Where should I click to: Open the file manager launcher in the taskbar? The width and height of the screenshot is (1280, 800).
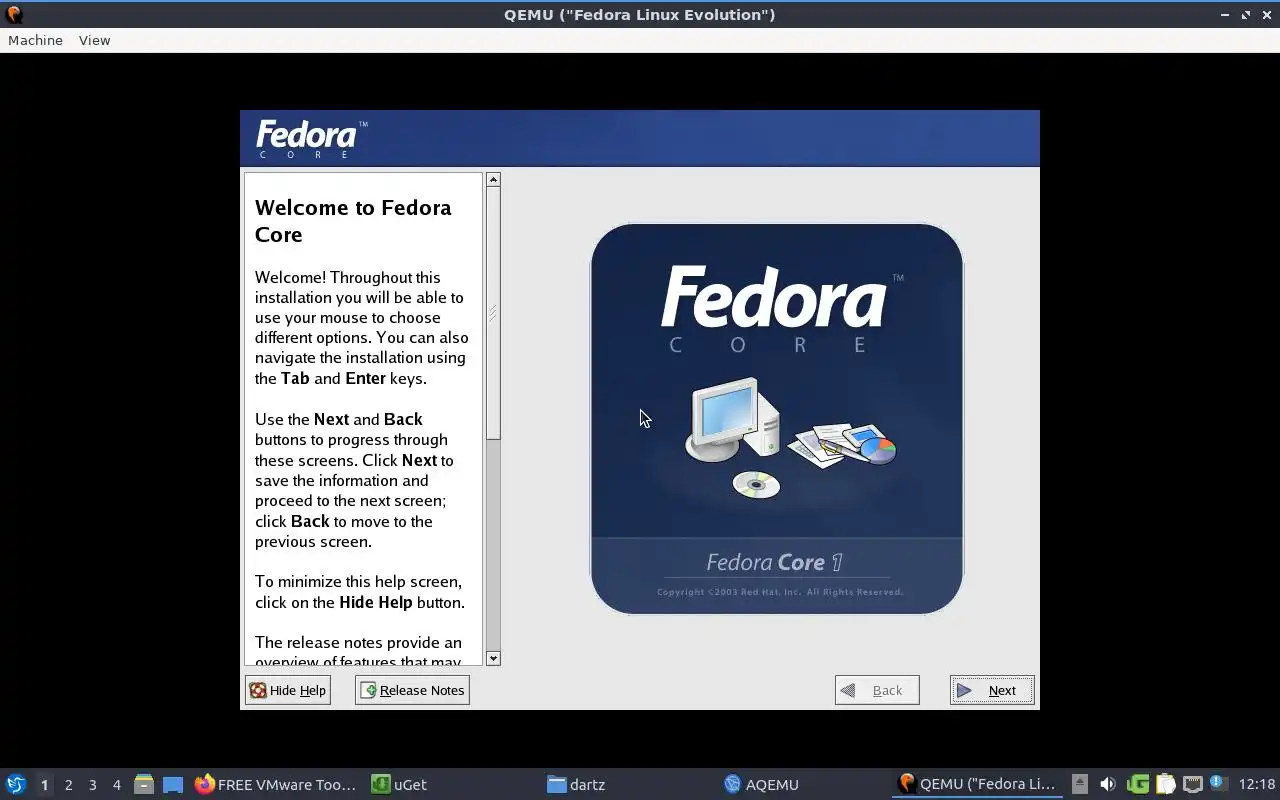pos(144,785)
